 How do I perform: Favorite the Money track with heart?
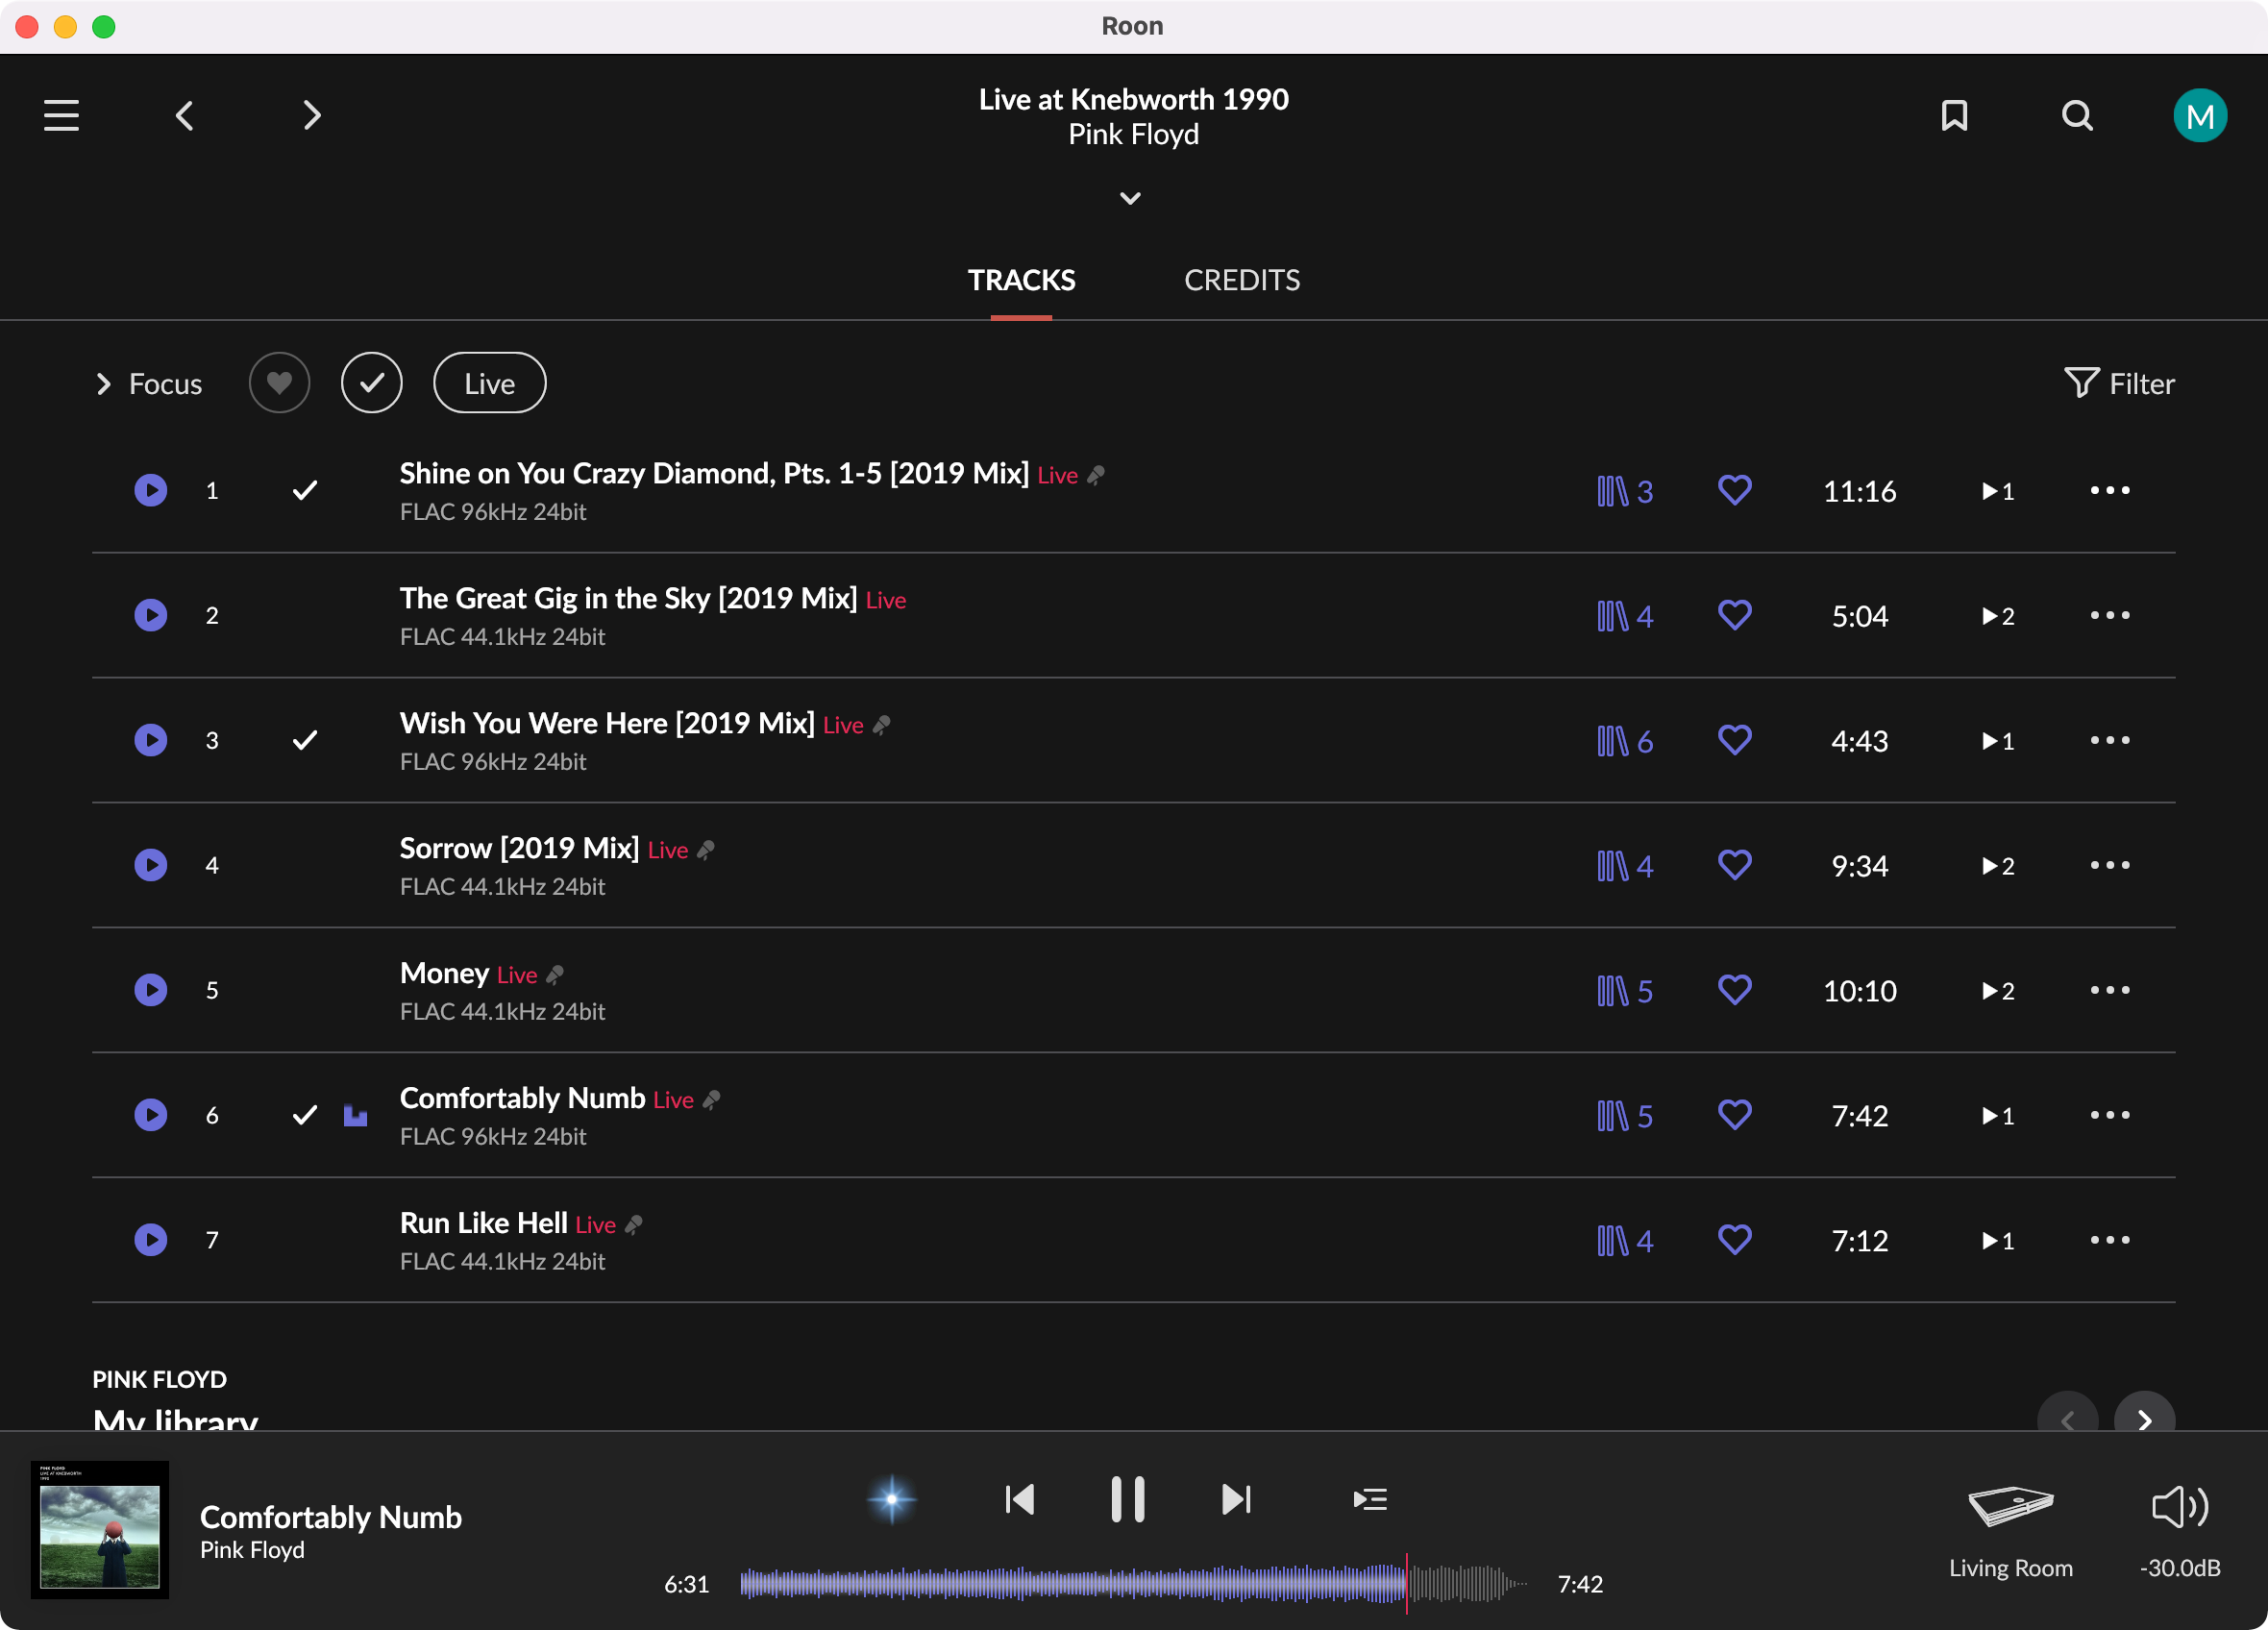point(1734,990)
